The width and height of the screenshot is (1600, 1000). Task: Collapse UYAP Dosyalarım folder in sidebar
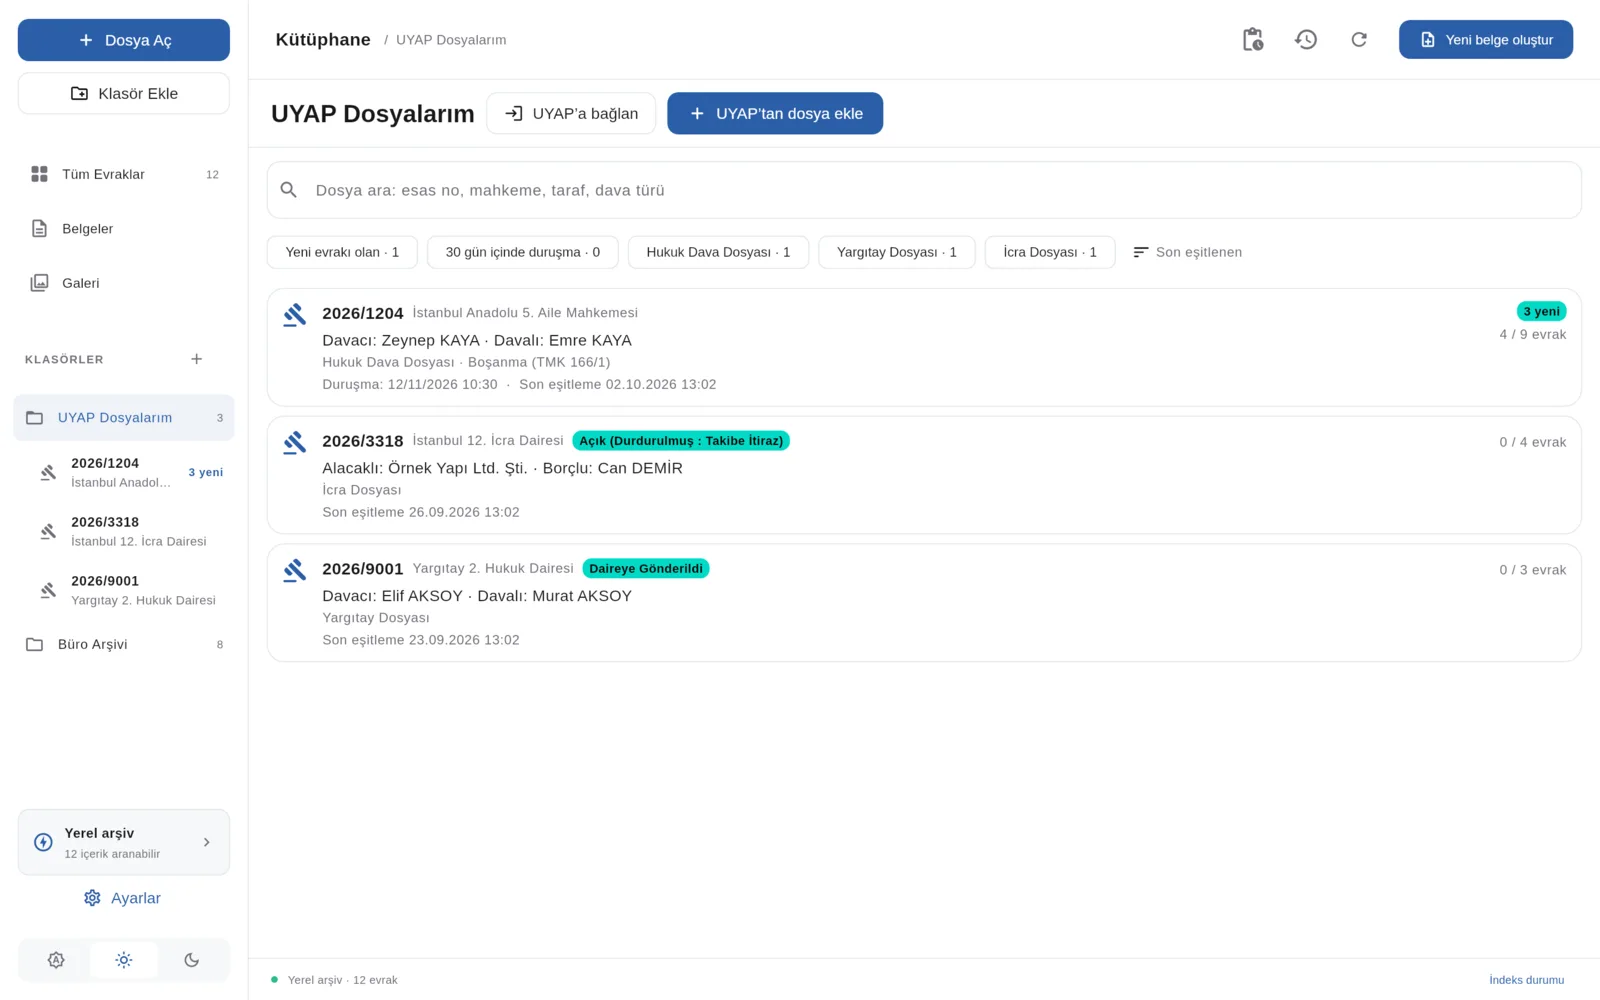point(124,418)
